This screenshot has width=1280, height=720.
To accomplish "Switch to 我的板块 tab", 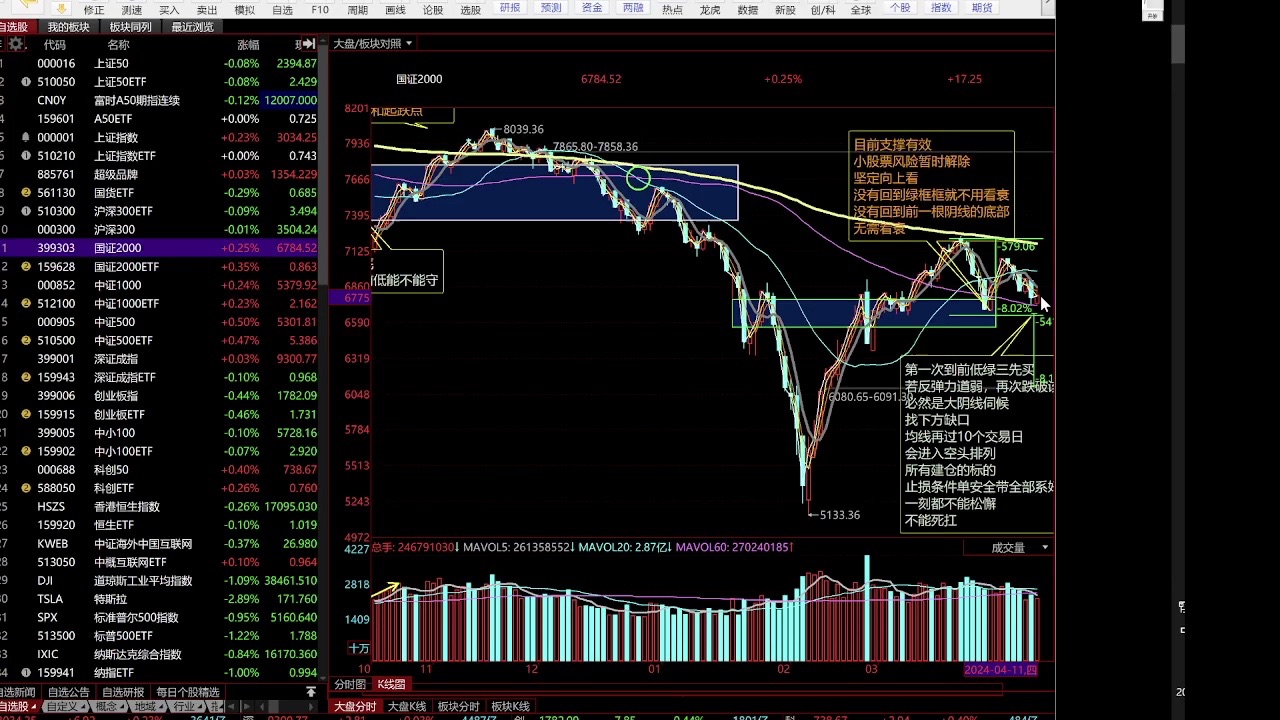I will click(69, 27).
